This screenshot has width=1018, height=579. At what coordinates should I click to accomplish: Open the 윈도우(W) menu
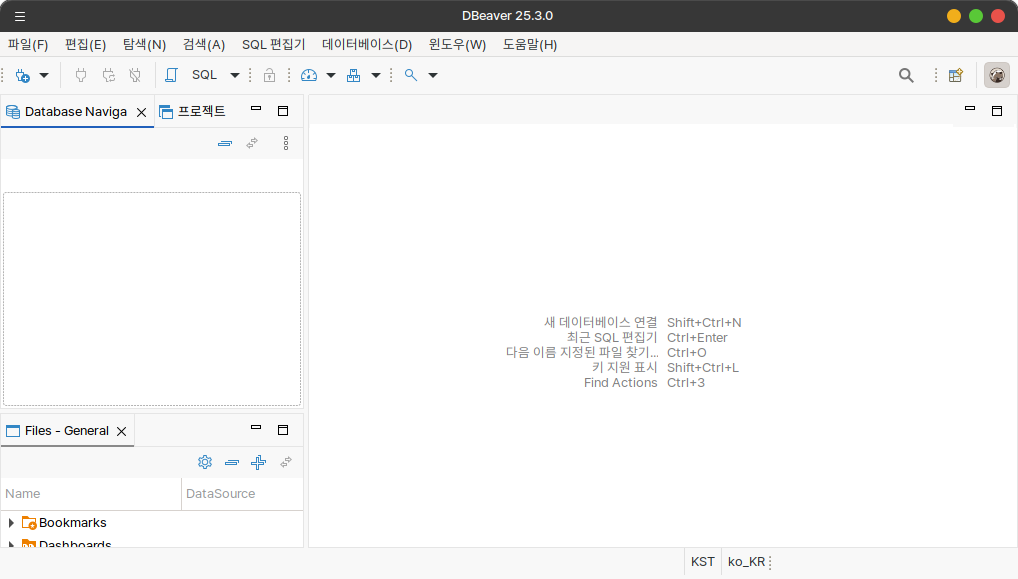tap(457, 45)
